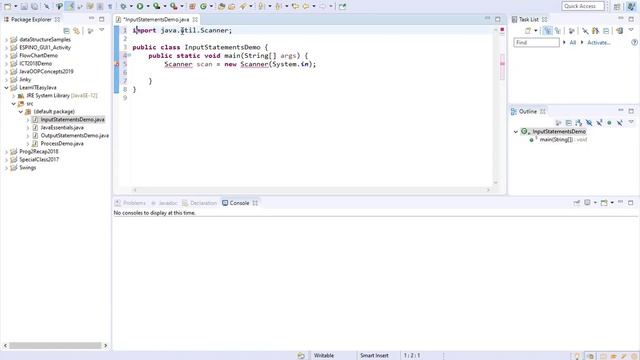
Task: Click the Forward navigation arrow icon
Action: click(323, 6)
